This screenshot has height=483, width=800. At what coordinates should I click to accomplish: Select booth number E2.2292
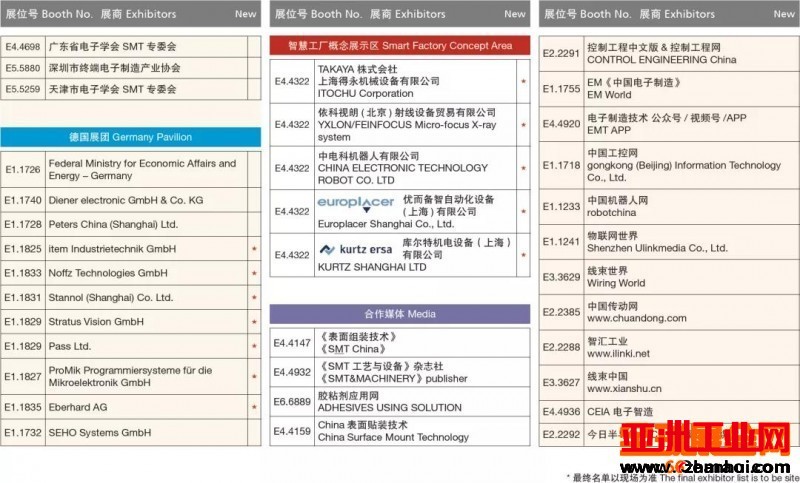[x=561, y=435]
